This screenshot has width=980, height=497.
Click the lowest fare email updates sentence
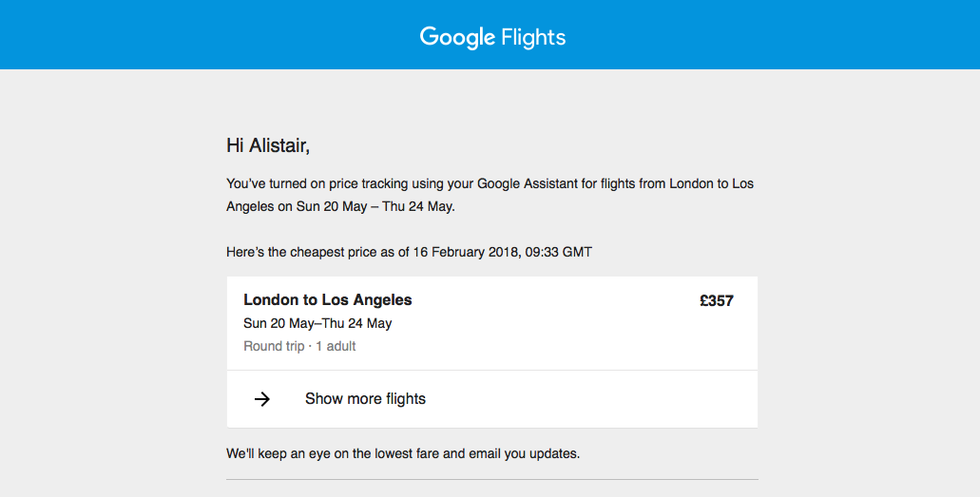pos(403,454)
